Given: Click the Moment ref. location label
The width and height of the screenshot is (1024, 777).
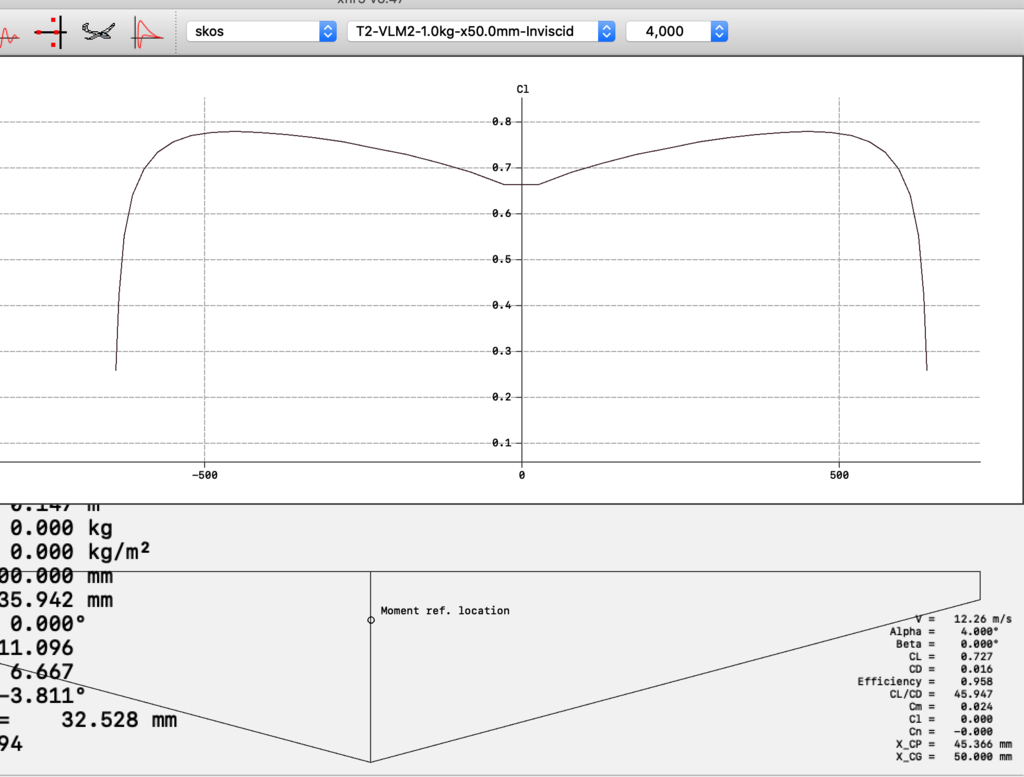Looking at the screenshot, I should point(445,611).
